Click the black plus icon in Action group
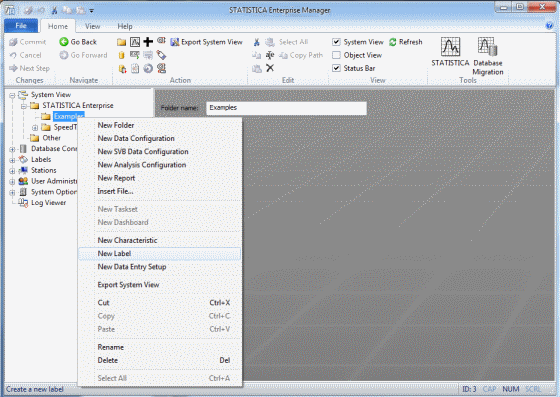 pos(148,42)
